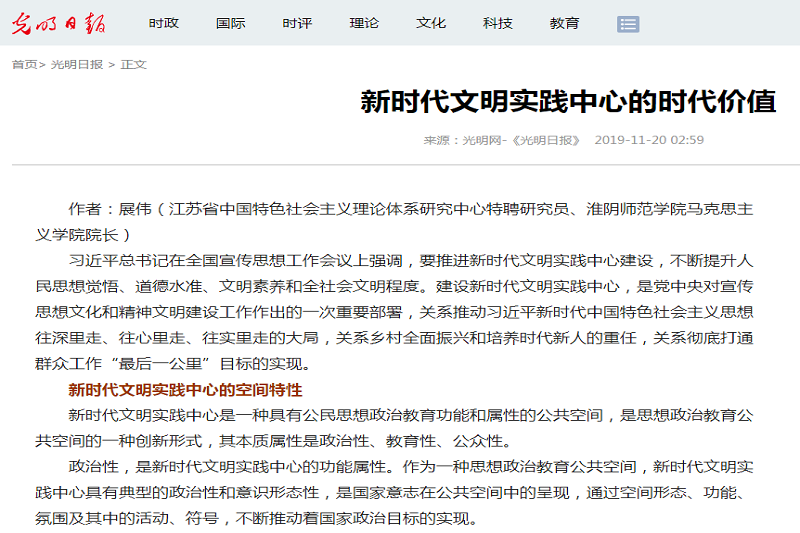
Task: Open the 时政 navigation section
Action: click(x=164, y=23)
